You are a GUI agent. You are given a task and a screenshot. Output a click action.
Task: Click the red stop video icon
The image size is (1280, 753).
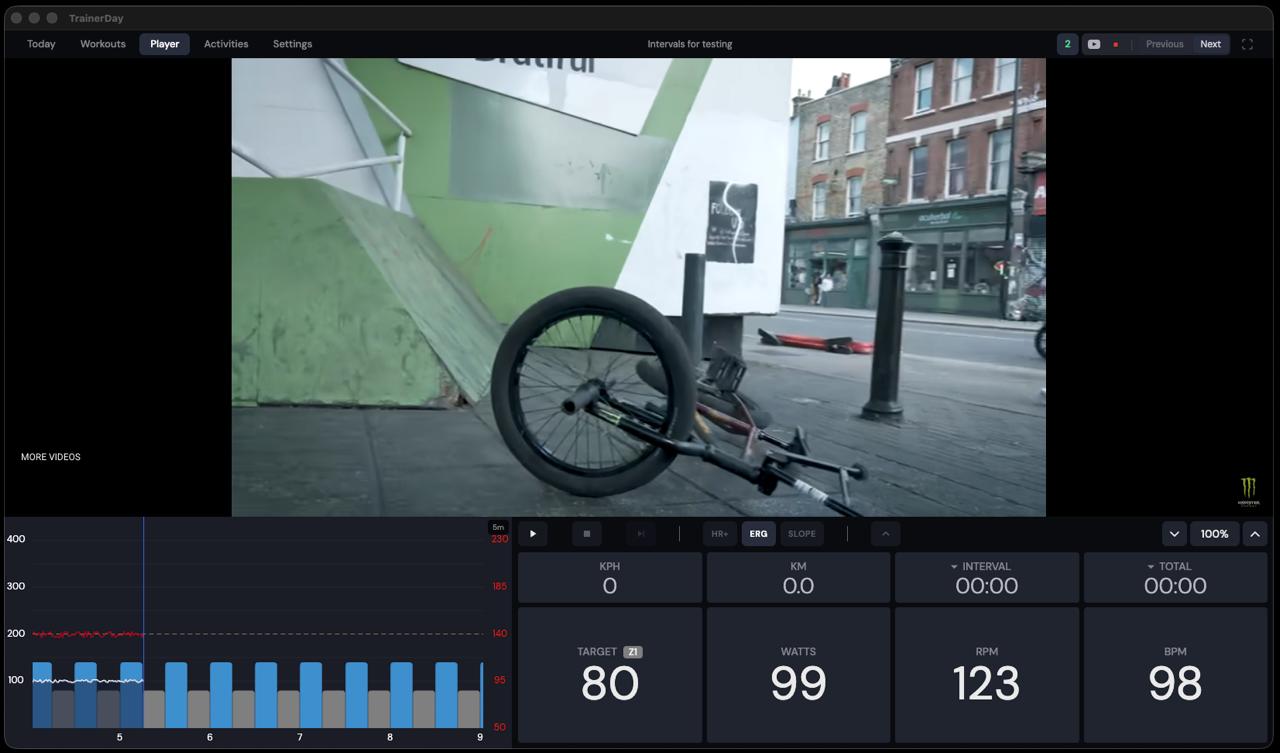click(x=1116, y=44)
